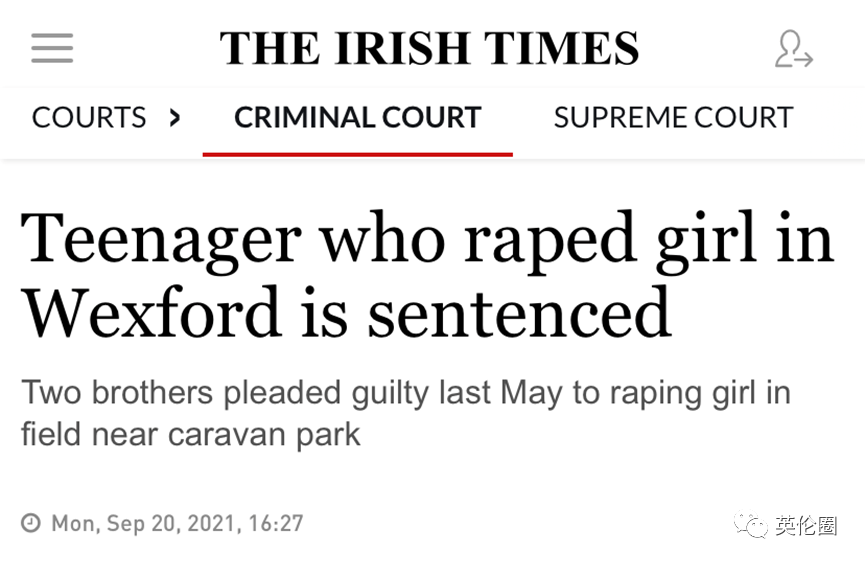Select the SUPREME COURT tab
865x563 pixels.
[x=673, y=118]
